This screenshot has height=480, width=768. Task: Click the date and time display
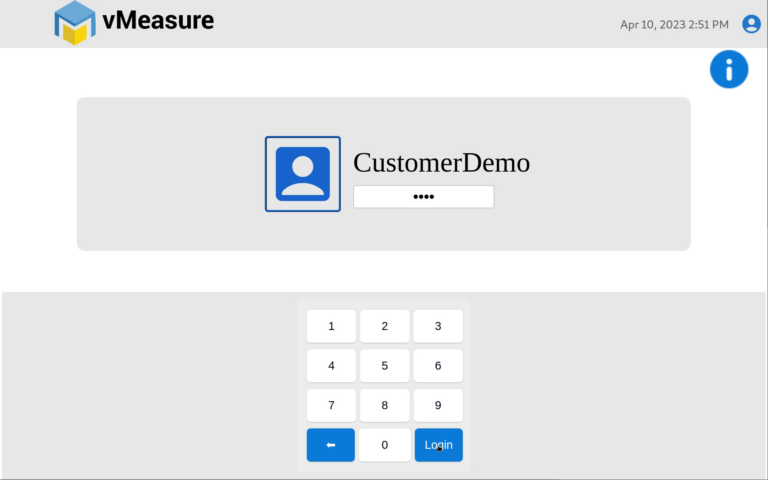tap(674, 24)
